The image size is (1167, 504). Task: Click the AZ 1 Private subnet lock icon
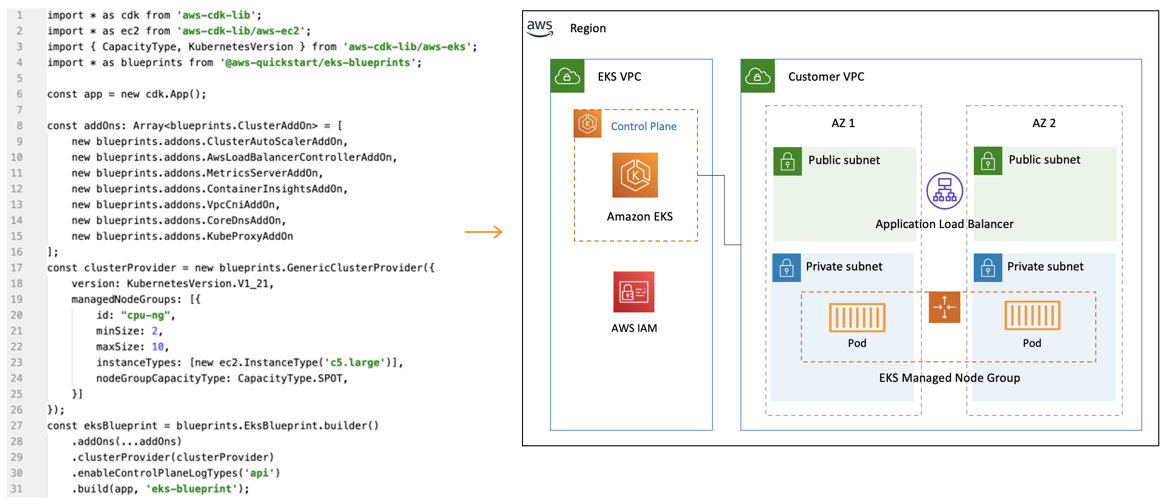tap(785, 267)
